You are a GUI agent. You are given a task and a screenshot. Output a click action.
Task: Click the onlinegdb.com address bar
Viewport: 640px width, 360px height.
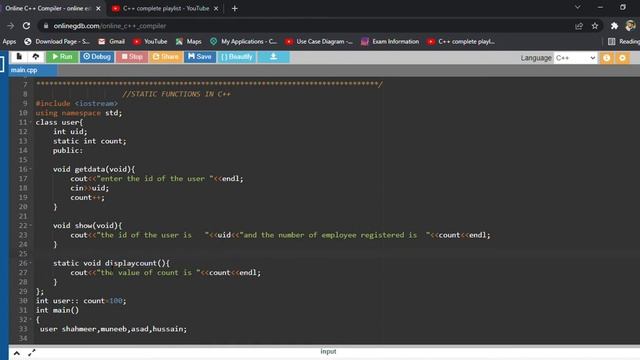[x=306, y=26]
